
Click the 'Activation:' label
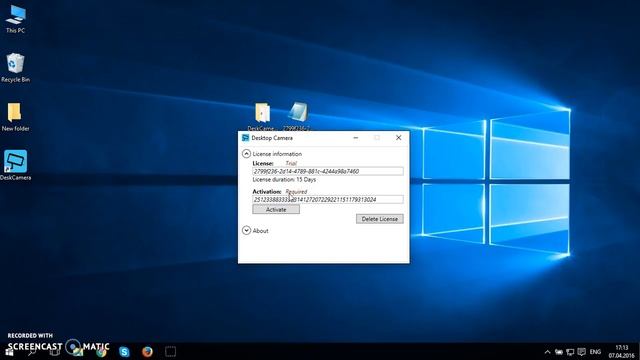pos(267,191)
